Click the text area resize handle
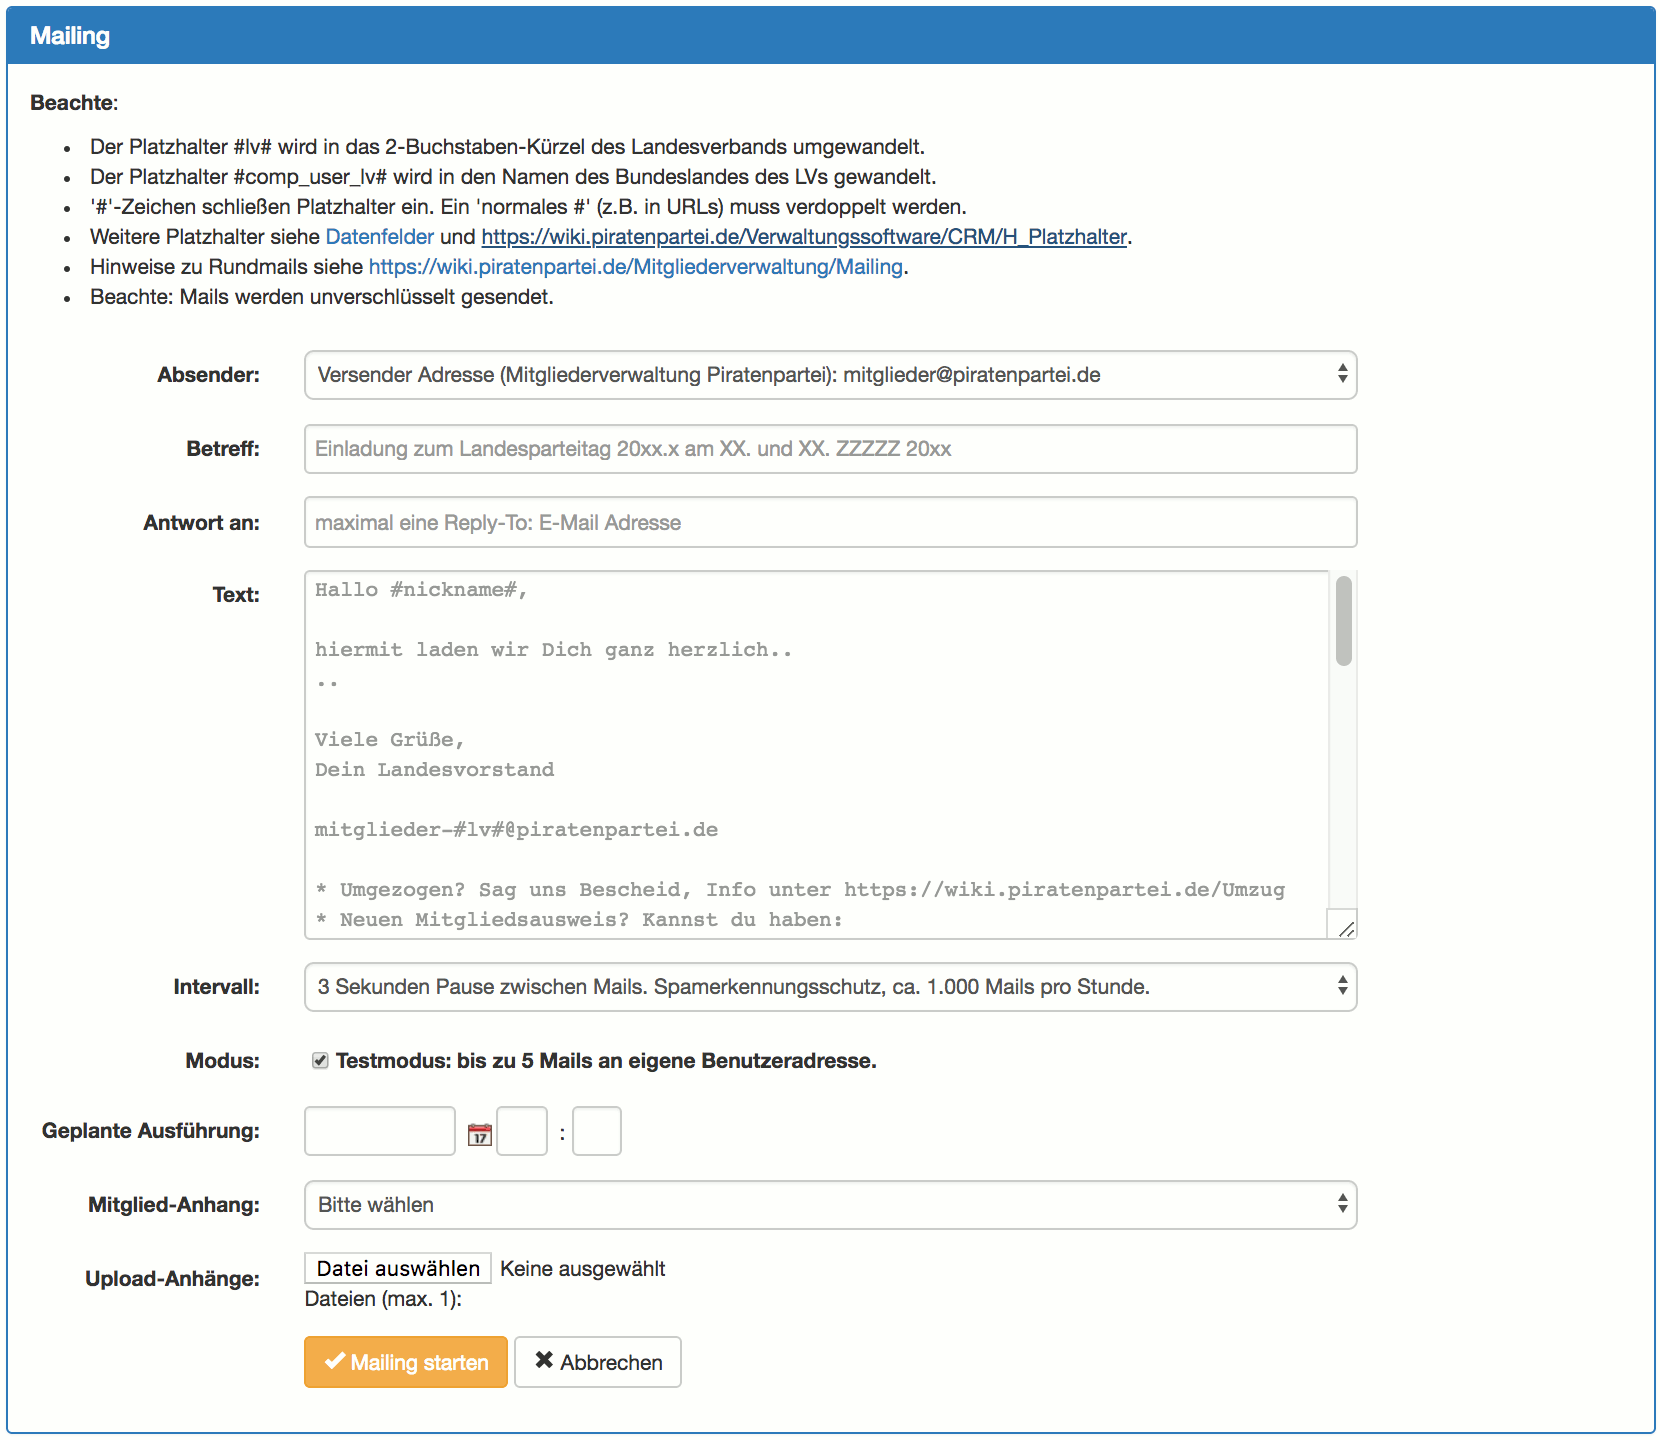Viewport: 1660px width, 1440px height. [1346, 929]
